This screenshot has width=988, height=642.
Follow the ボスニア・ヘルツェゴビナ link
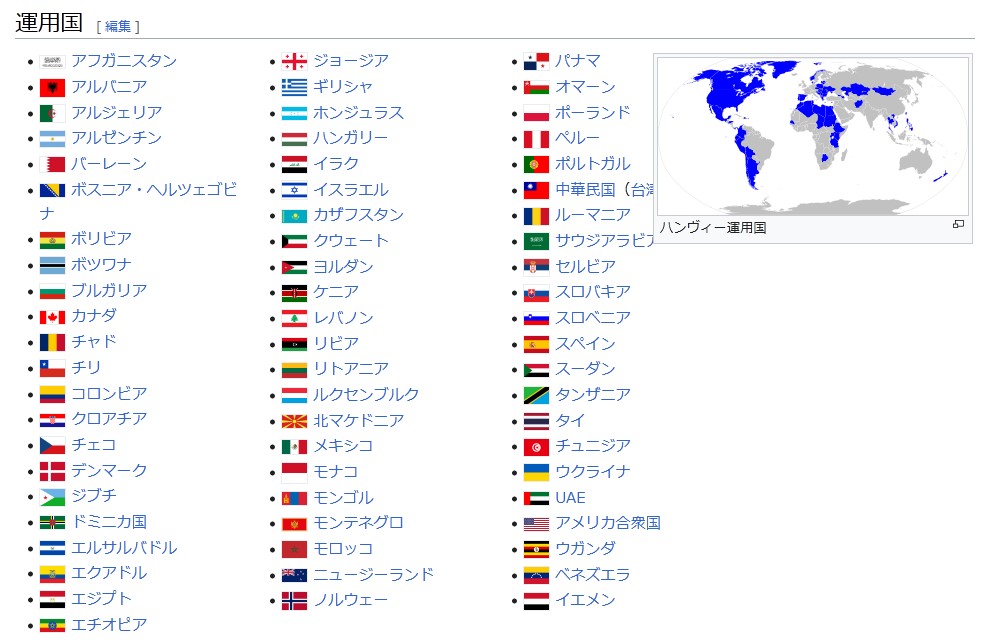click(153, 190)
